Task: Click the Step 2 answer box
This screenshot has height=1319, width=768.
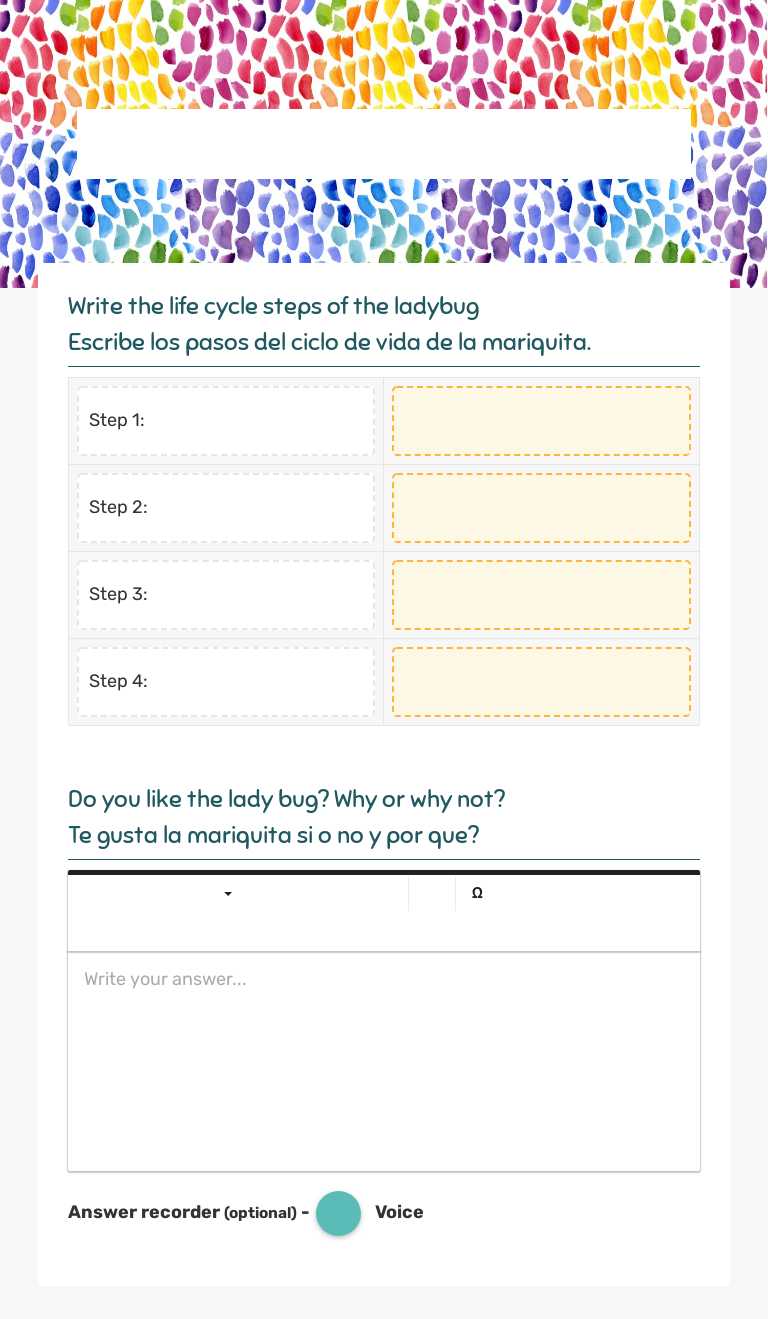Action: click(x=541, y=508)
